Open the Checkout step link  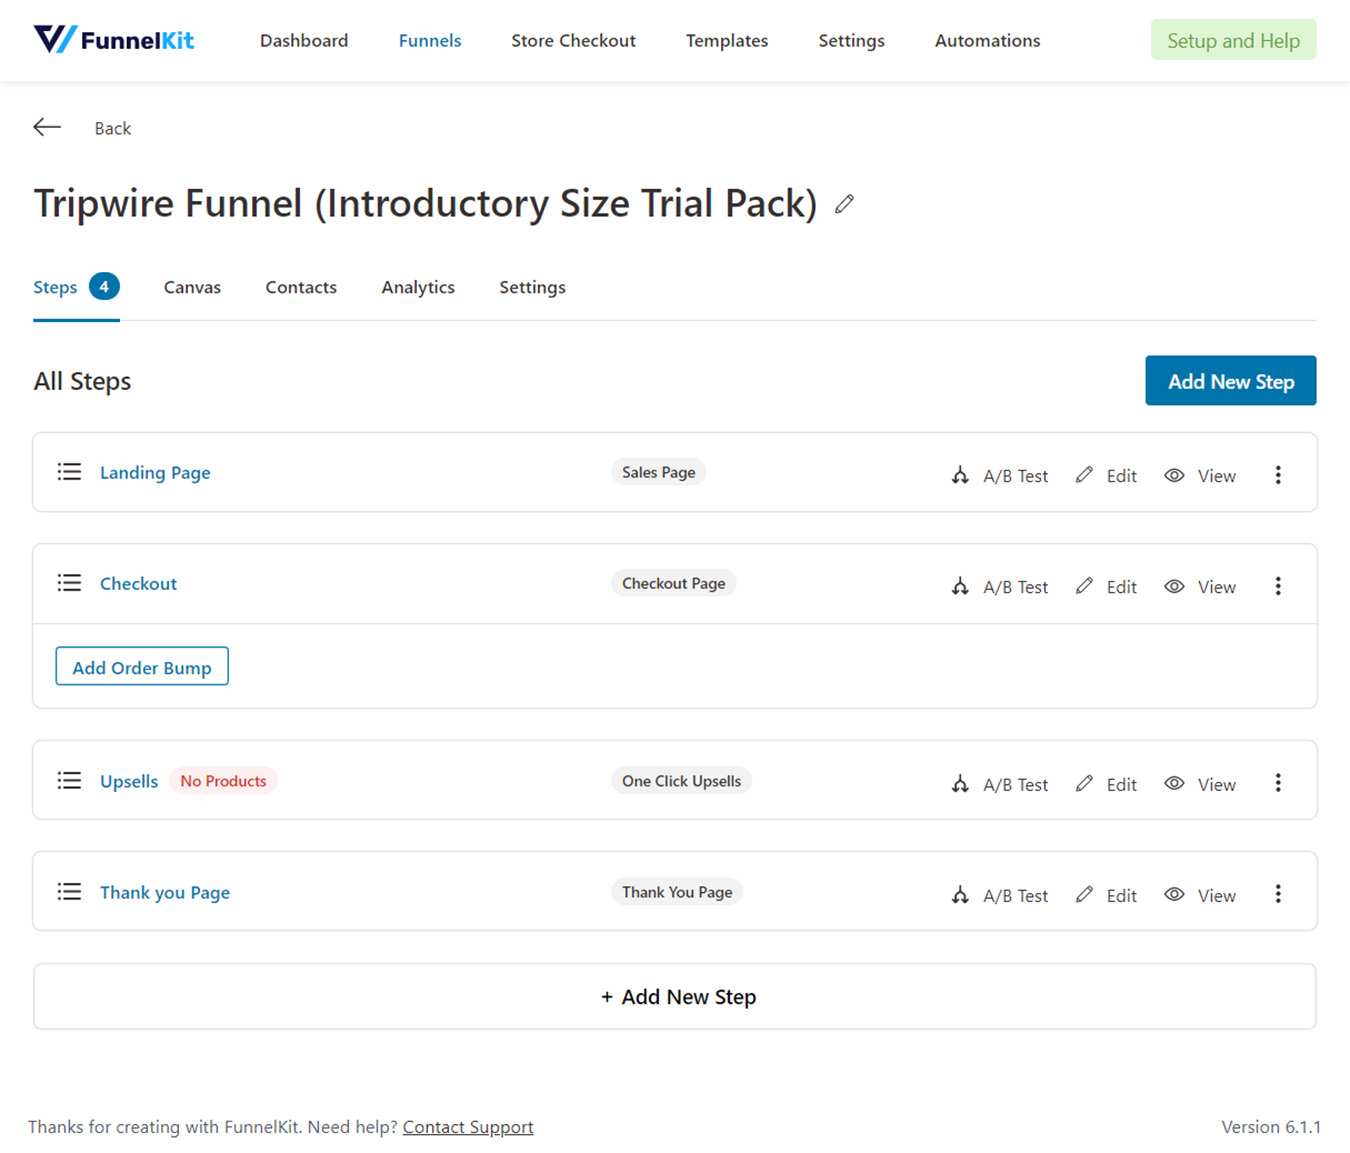[138, 584]
